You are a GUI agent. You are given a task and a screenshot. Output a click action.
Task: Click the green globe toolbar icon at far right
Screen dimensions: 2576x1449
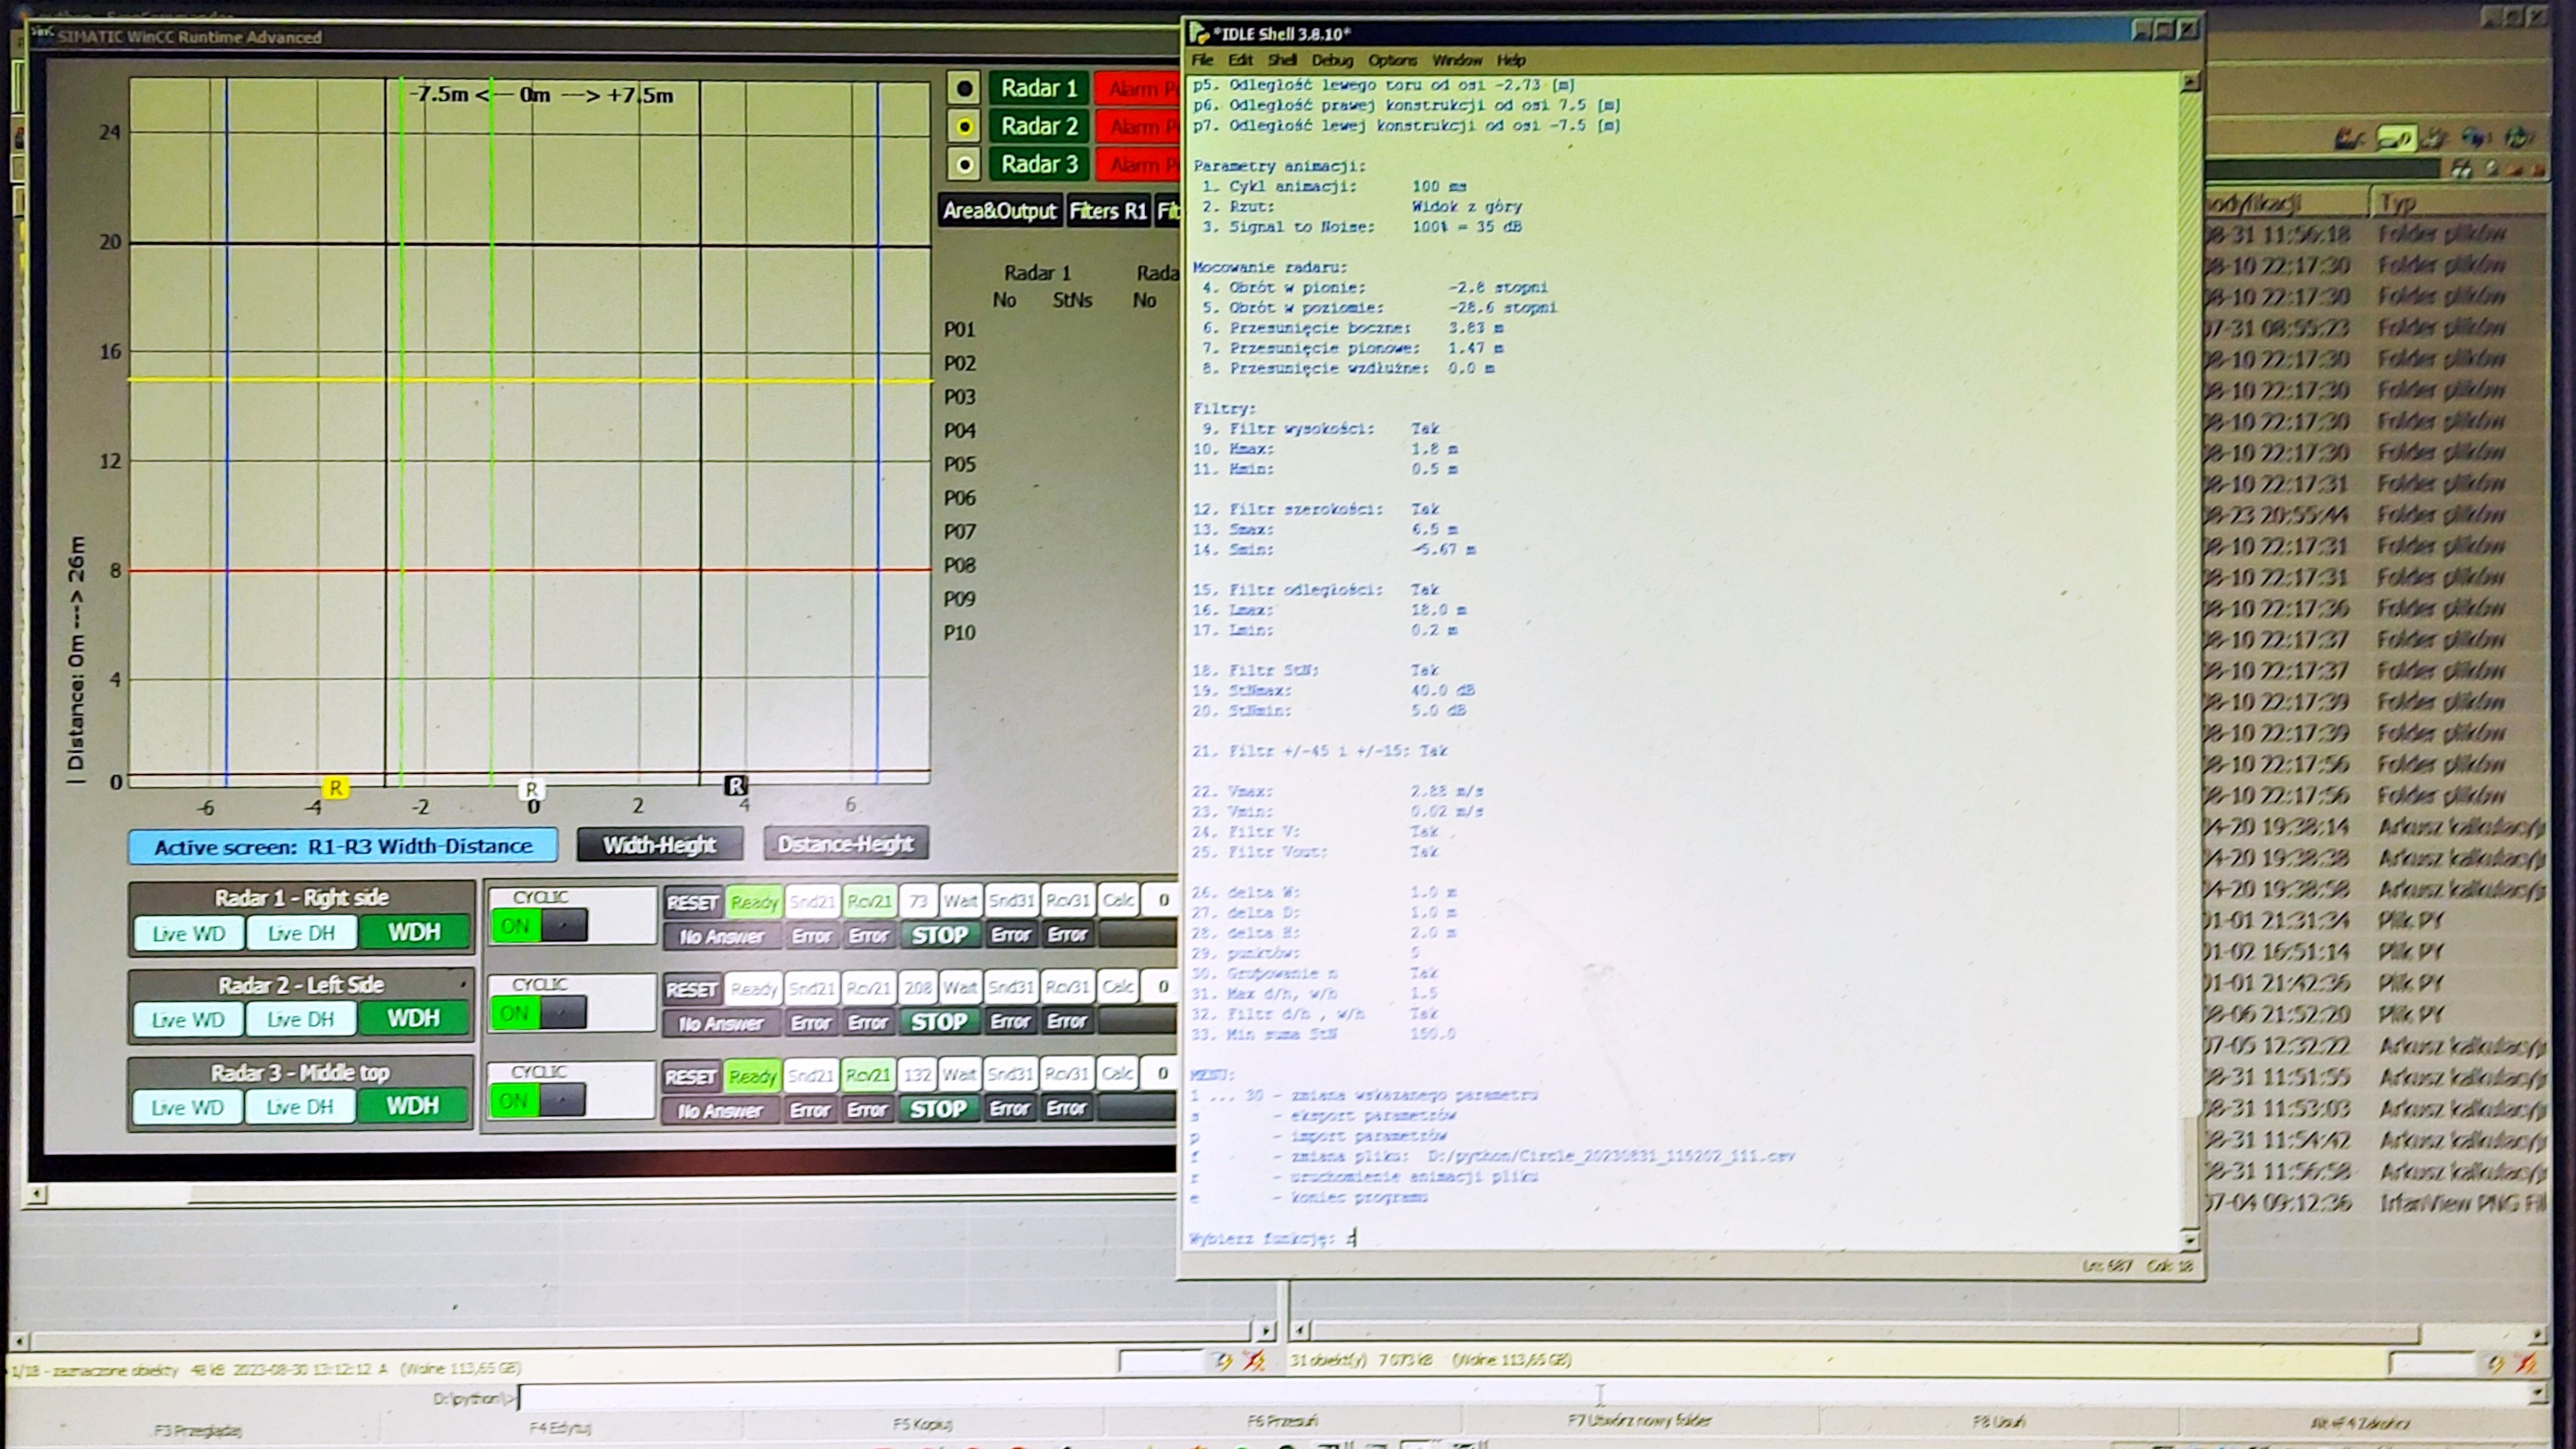[2518, 136]
